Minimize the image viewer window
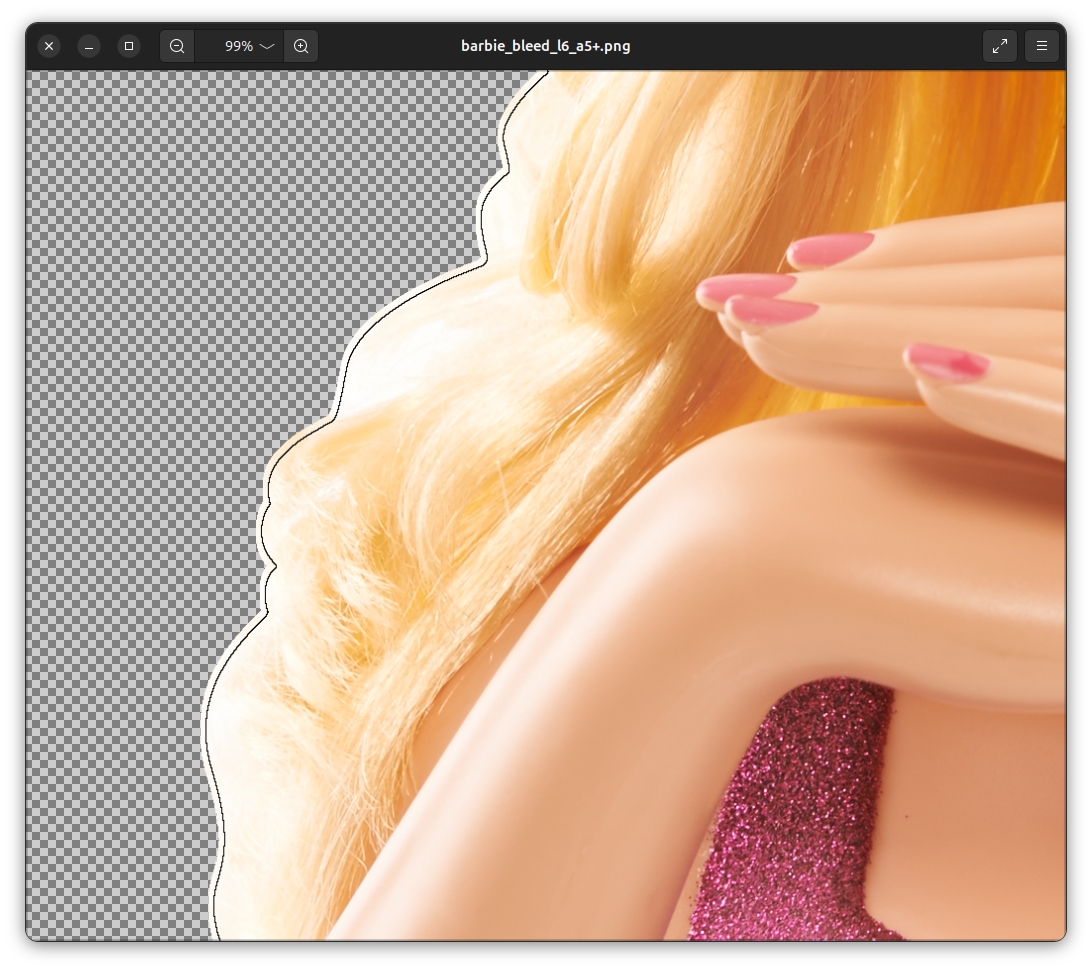Viewport: 1092px width, 970px height. pyautogui.click(x=89, y=46)
